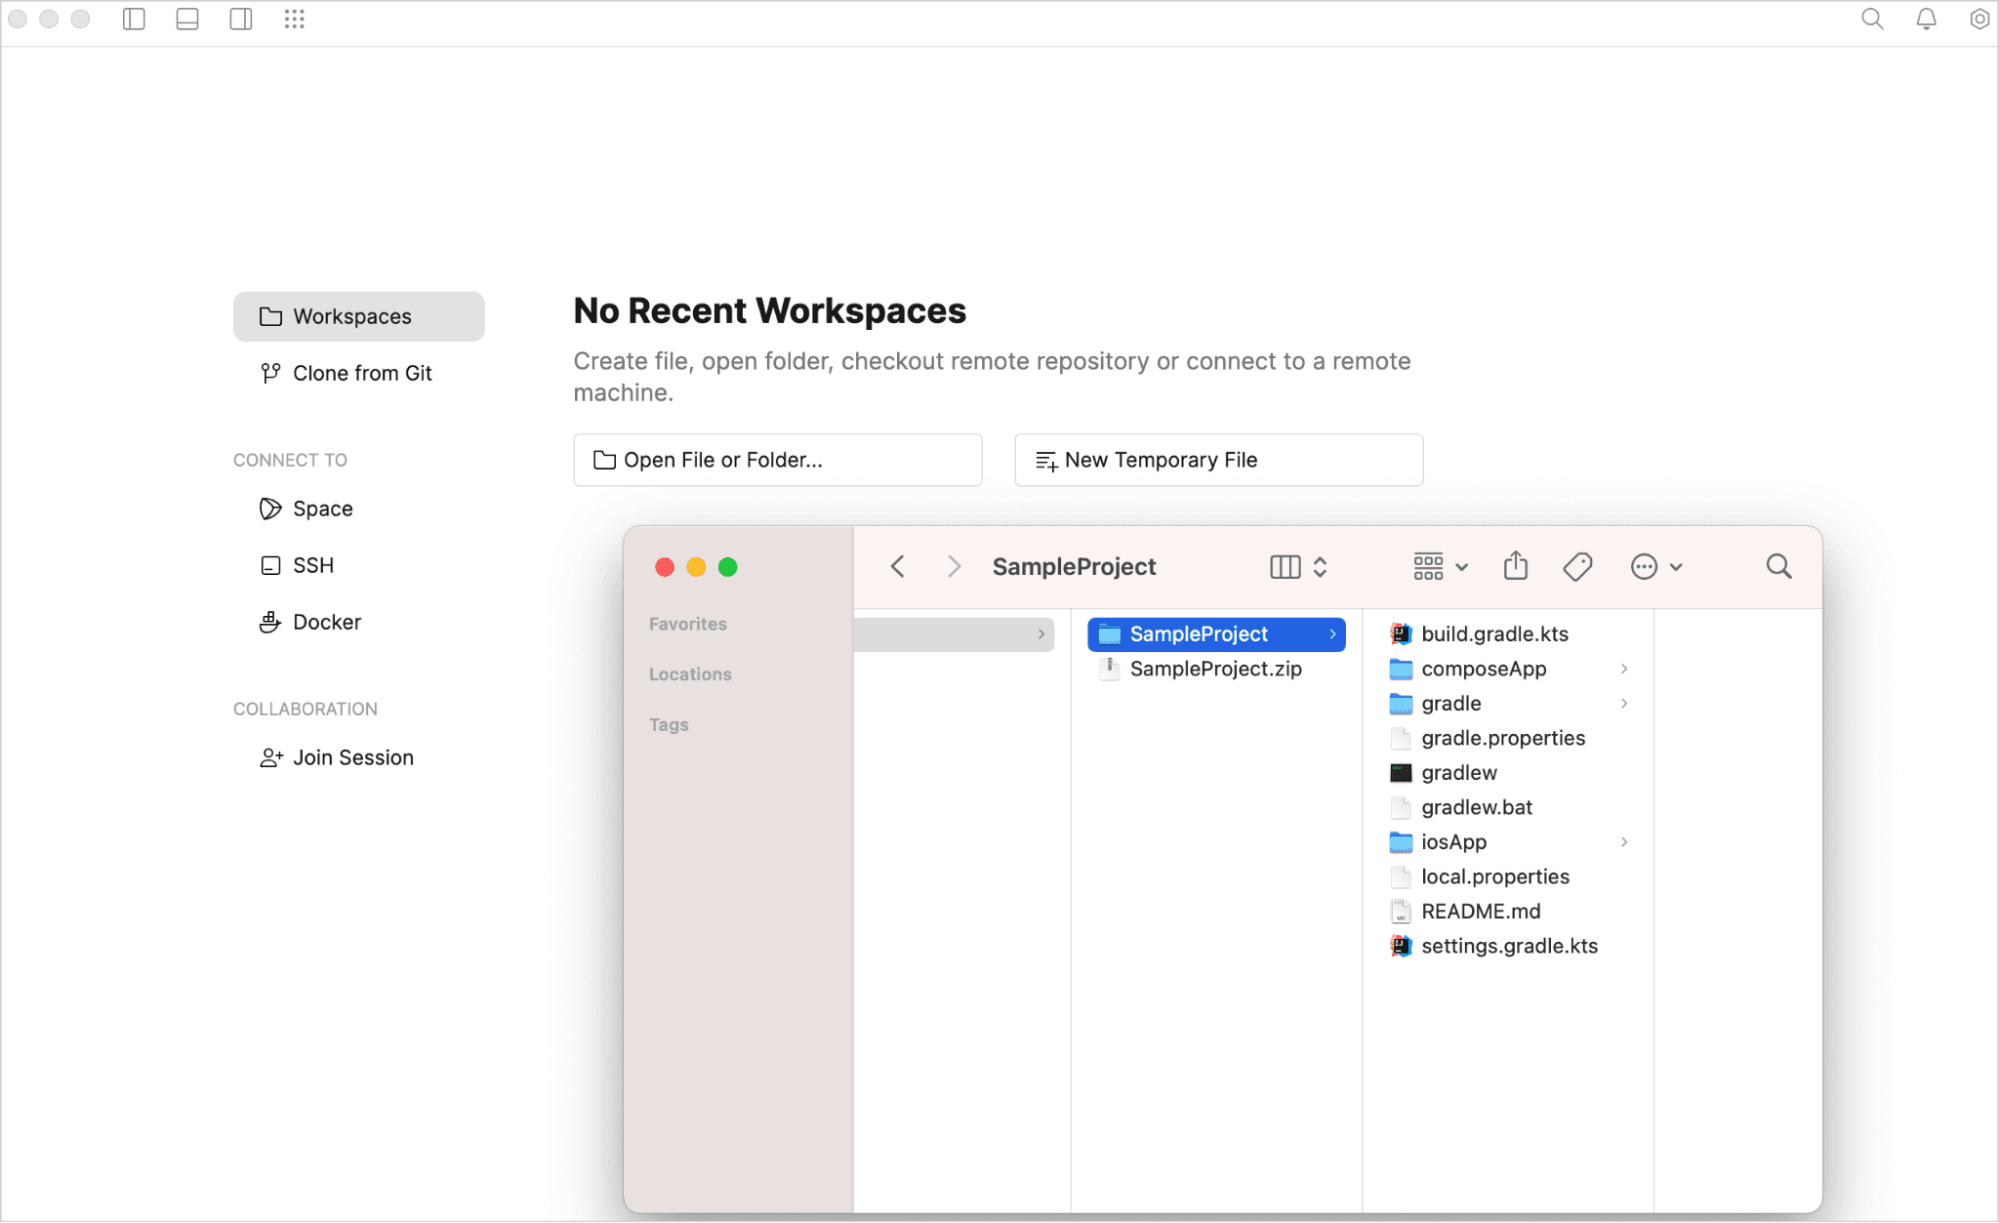Click the top-right search icon
The height and width of the screenshot is (1223, 1999).
click(x=1872, y=19)
